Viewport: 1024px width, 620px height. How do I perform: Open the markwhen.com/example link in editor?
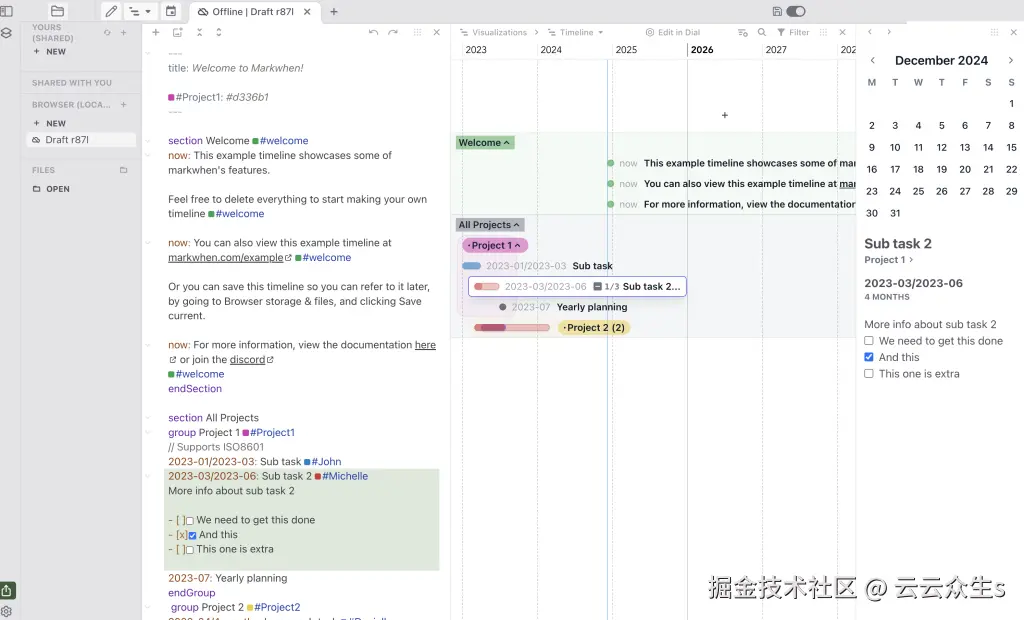(x=226, y=257)
